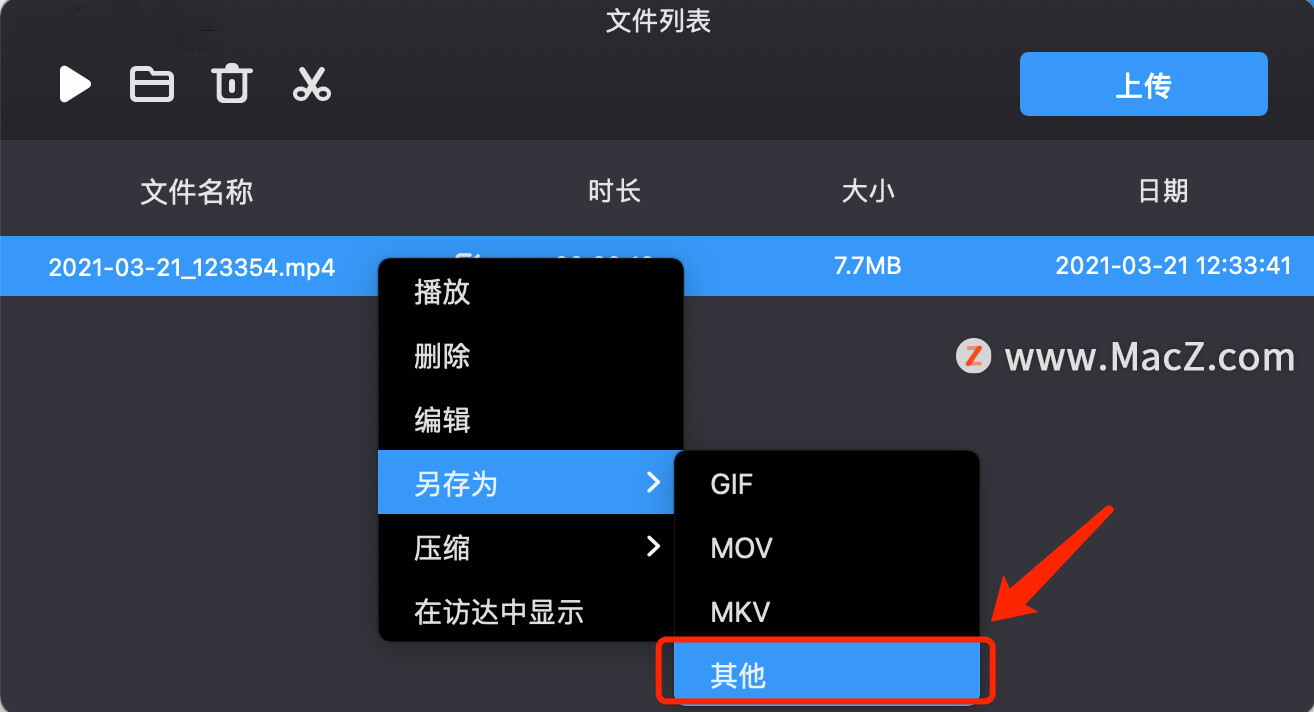
Task: Click the 大小 column header
Action: coord(868,192)
